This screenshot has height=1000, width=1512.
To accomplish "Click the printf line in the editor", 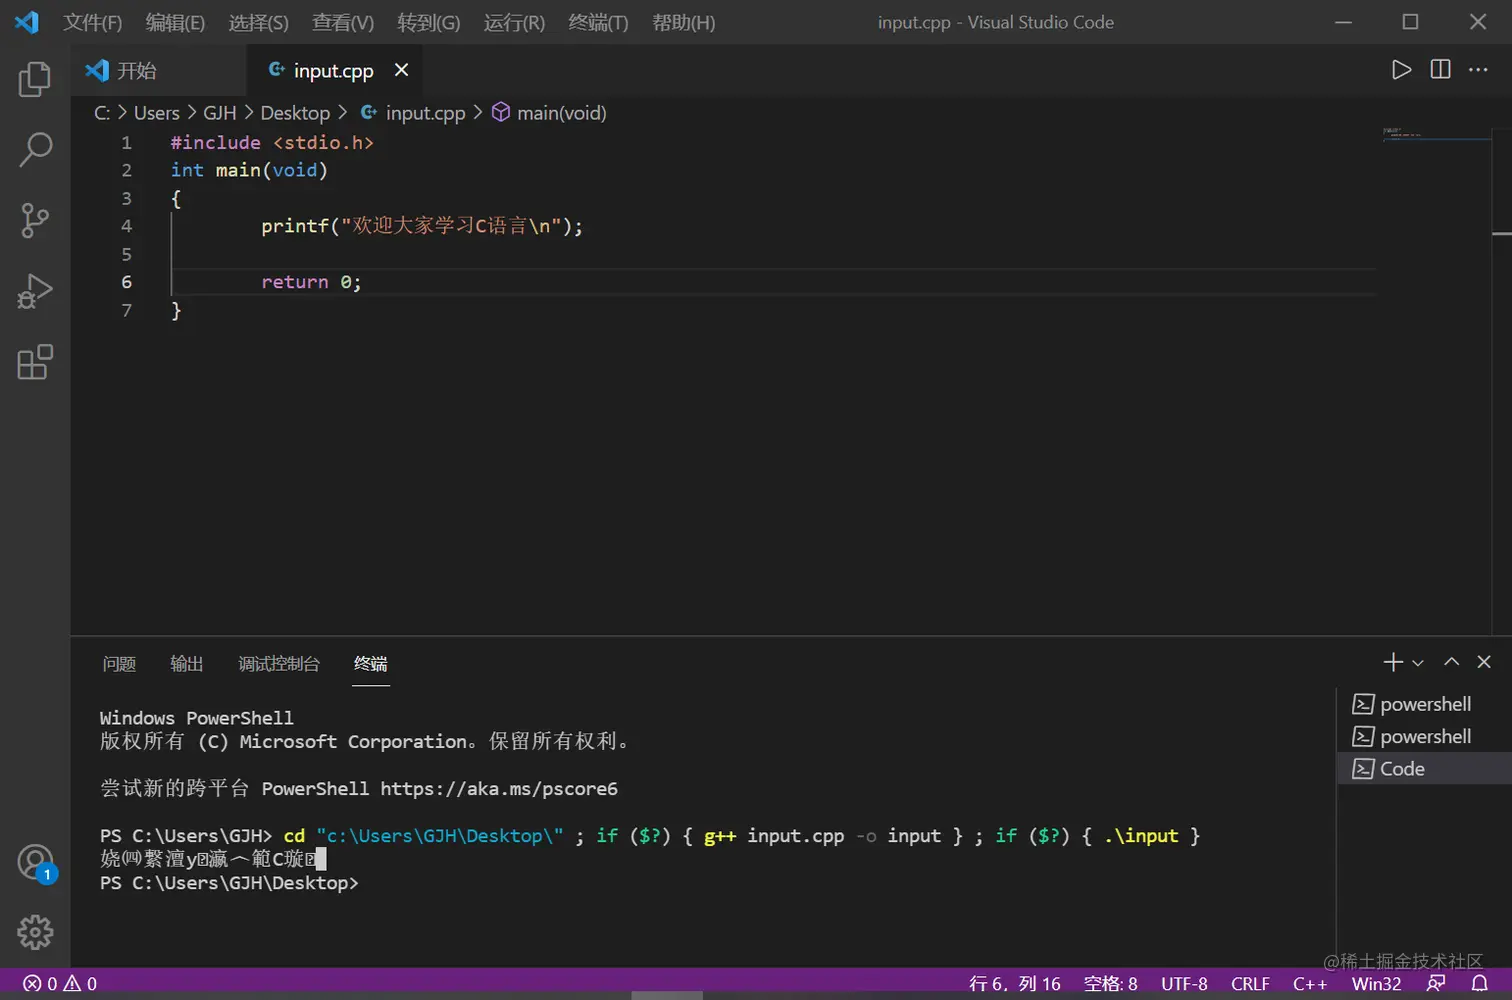I will click(421, 226).
